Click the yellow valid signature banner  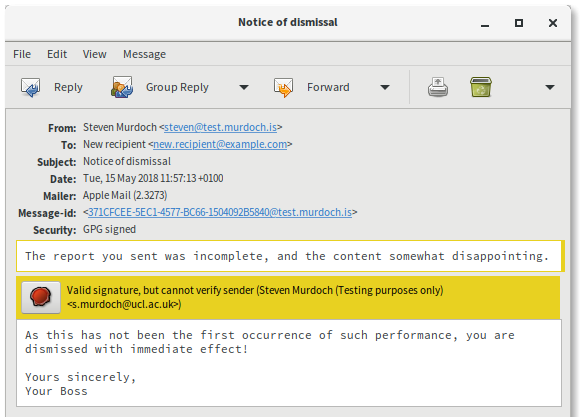coord(288,297)
